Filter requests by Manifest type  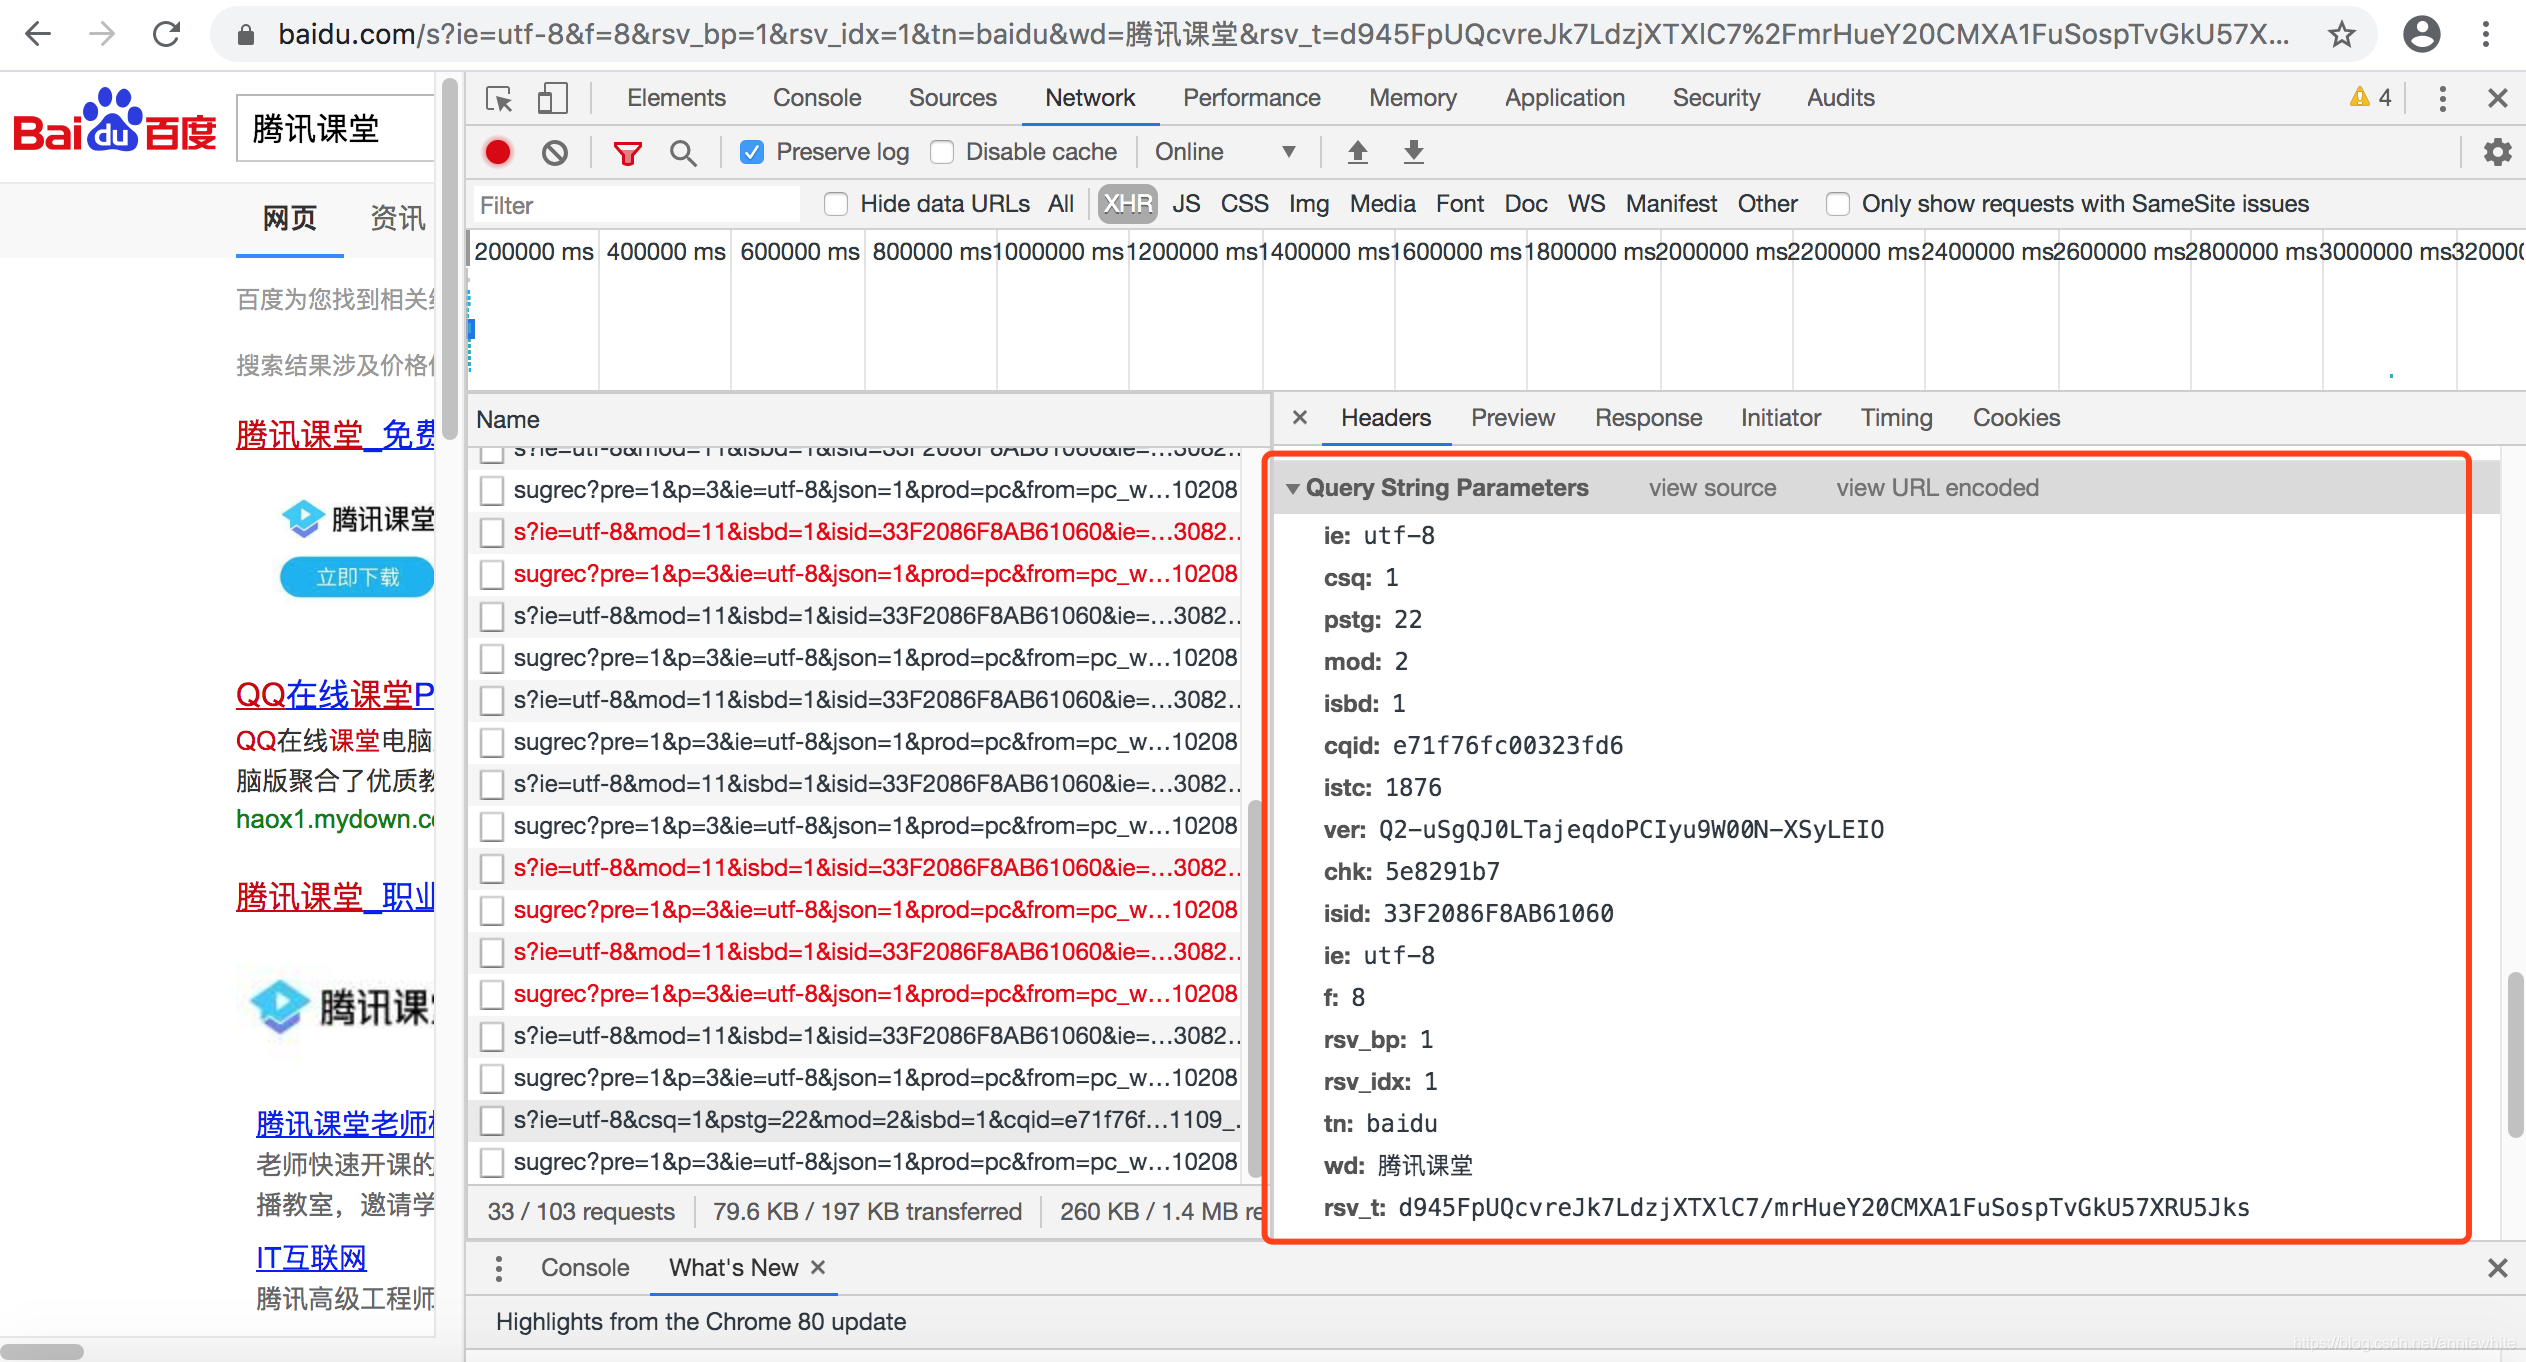click(1671, 204)
